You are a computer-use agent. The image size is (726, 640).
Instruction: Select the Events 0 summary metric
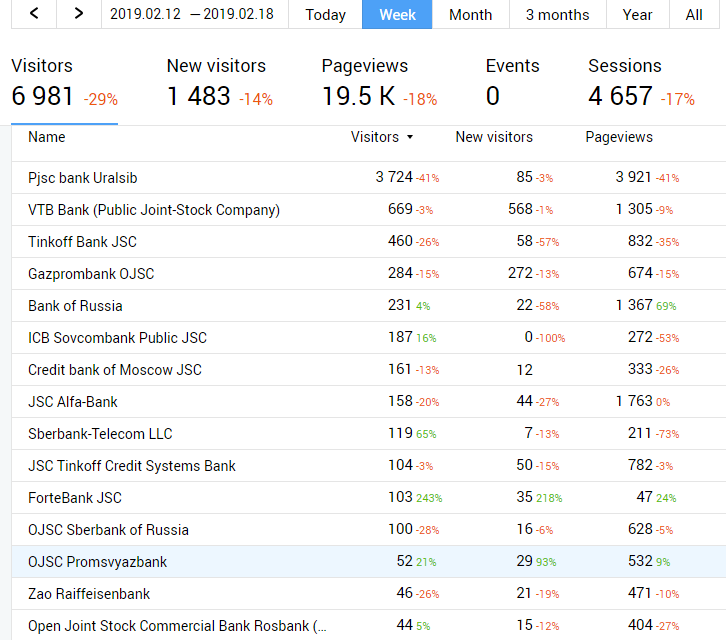512,83
